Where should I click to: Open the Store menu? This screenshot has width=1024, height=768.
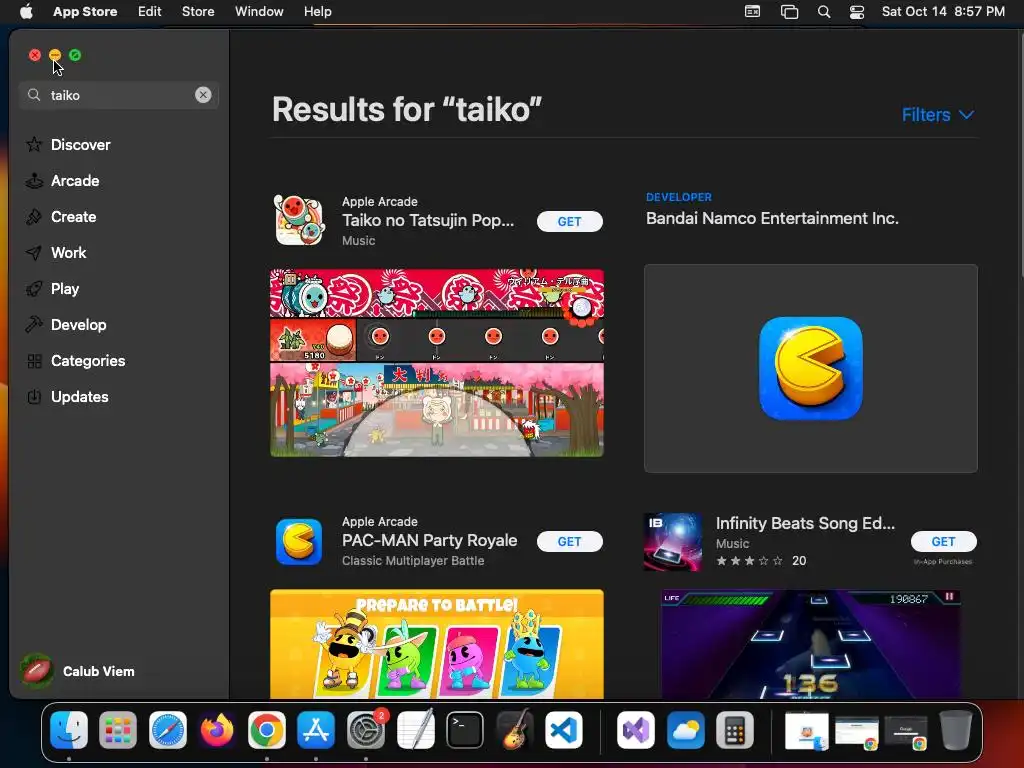click(x=198, y=12)
